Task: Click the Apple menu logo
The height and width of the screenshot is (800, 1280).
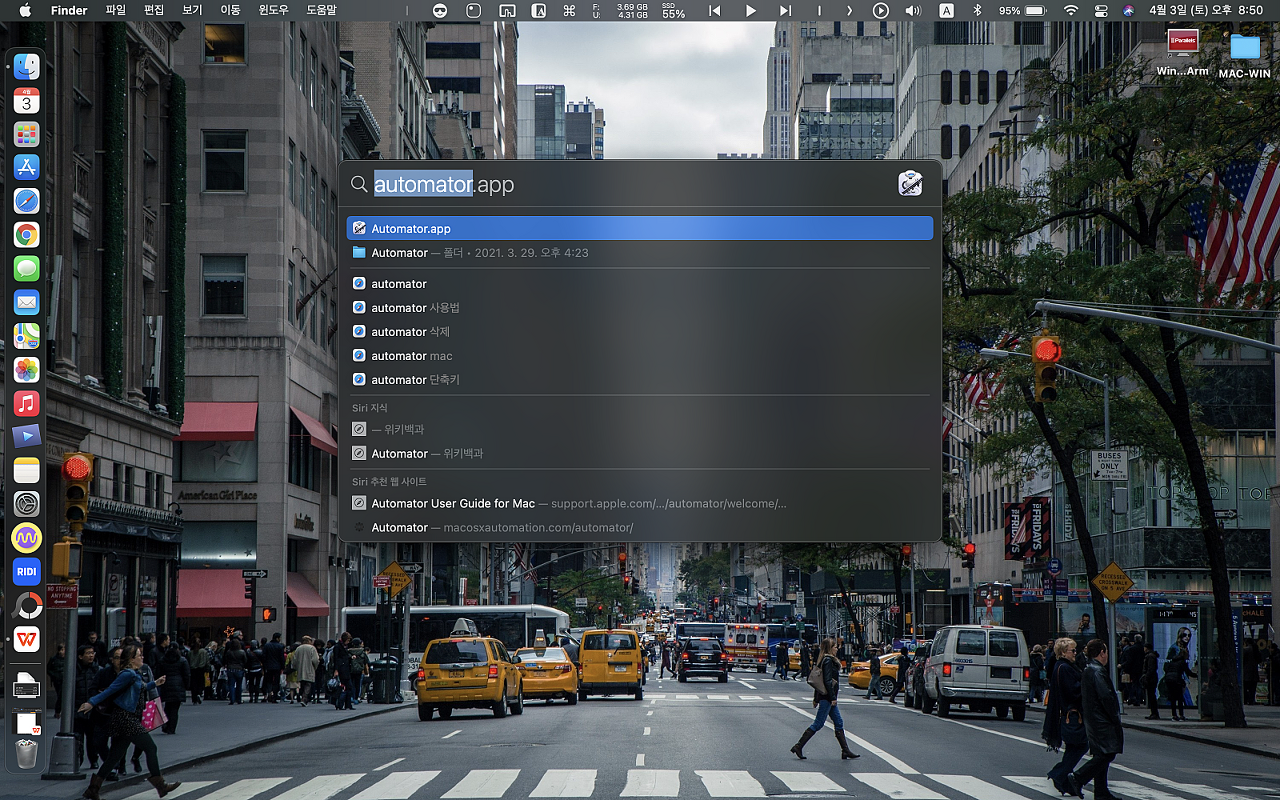Action: point(25,10)
